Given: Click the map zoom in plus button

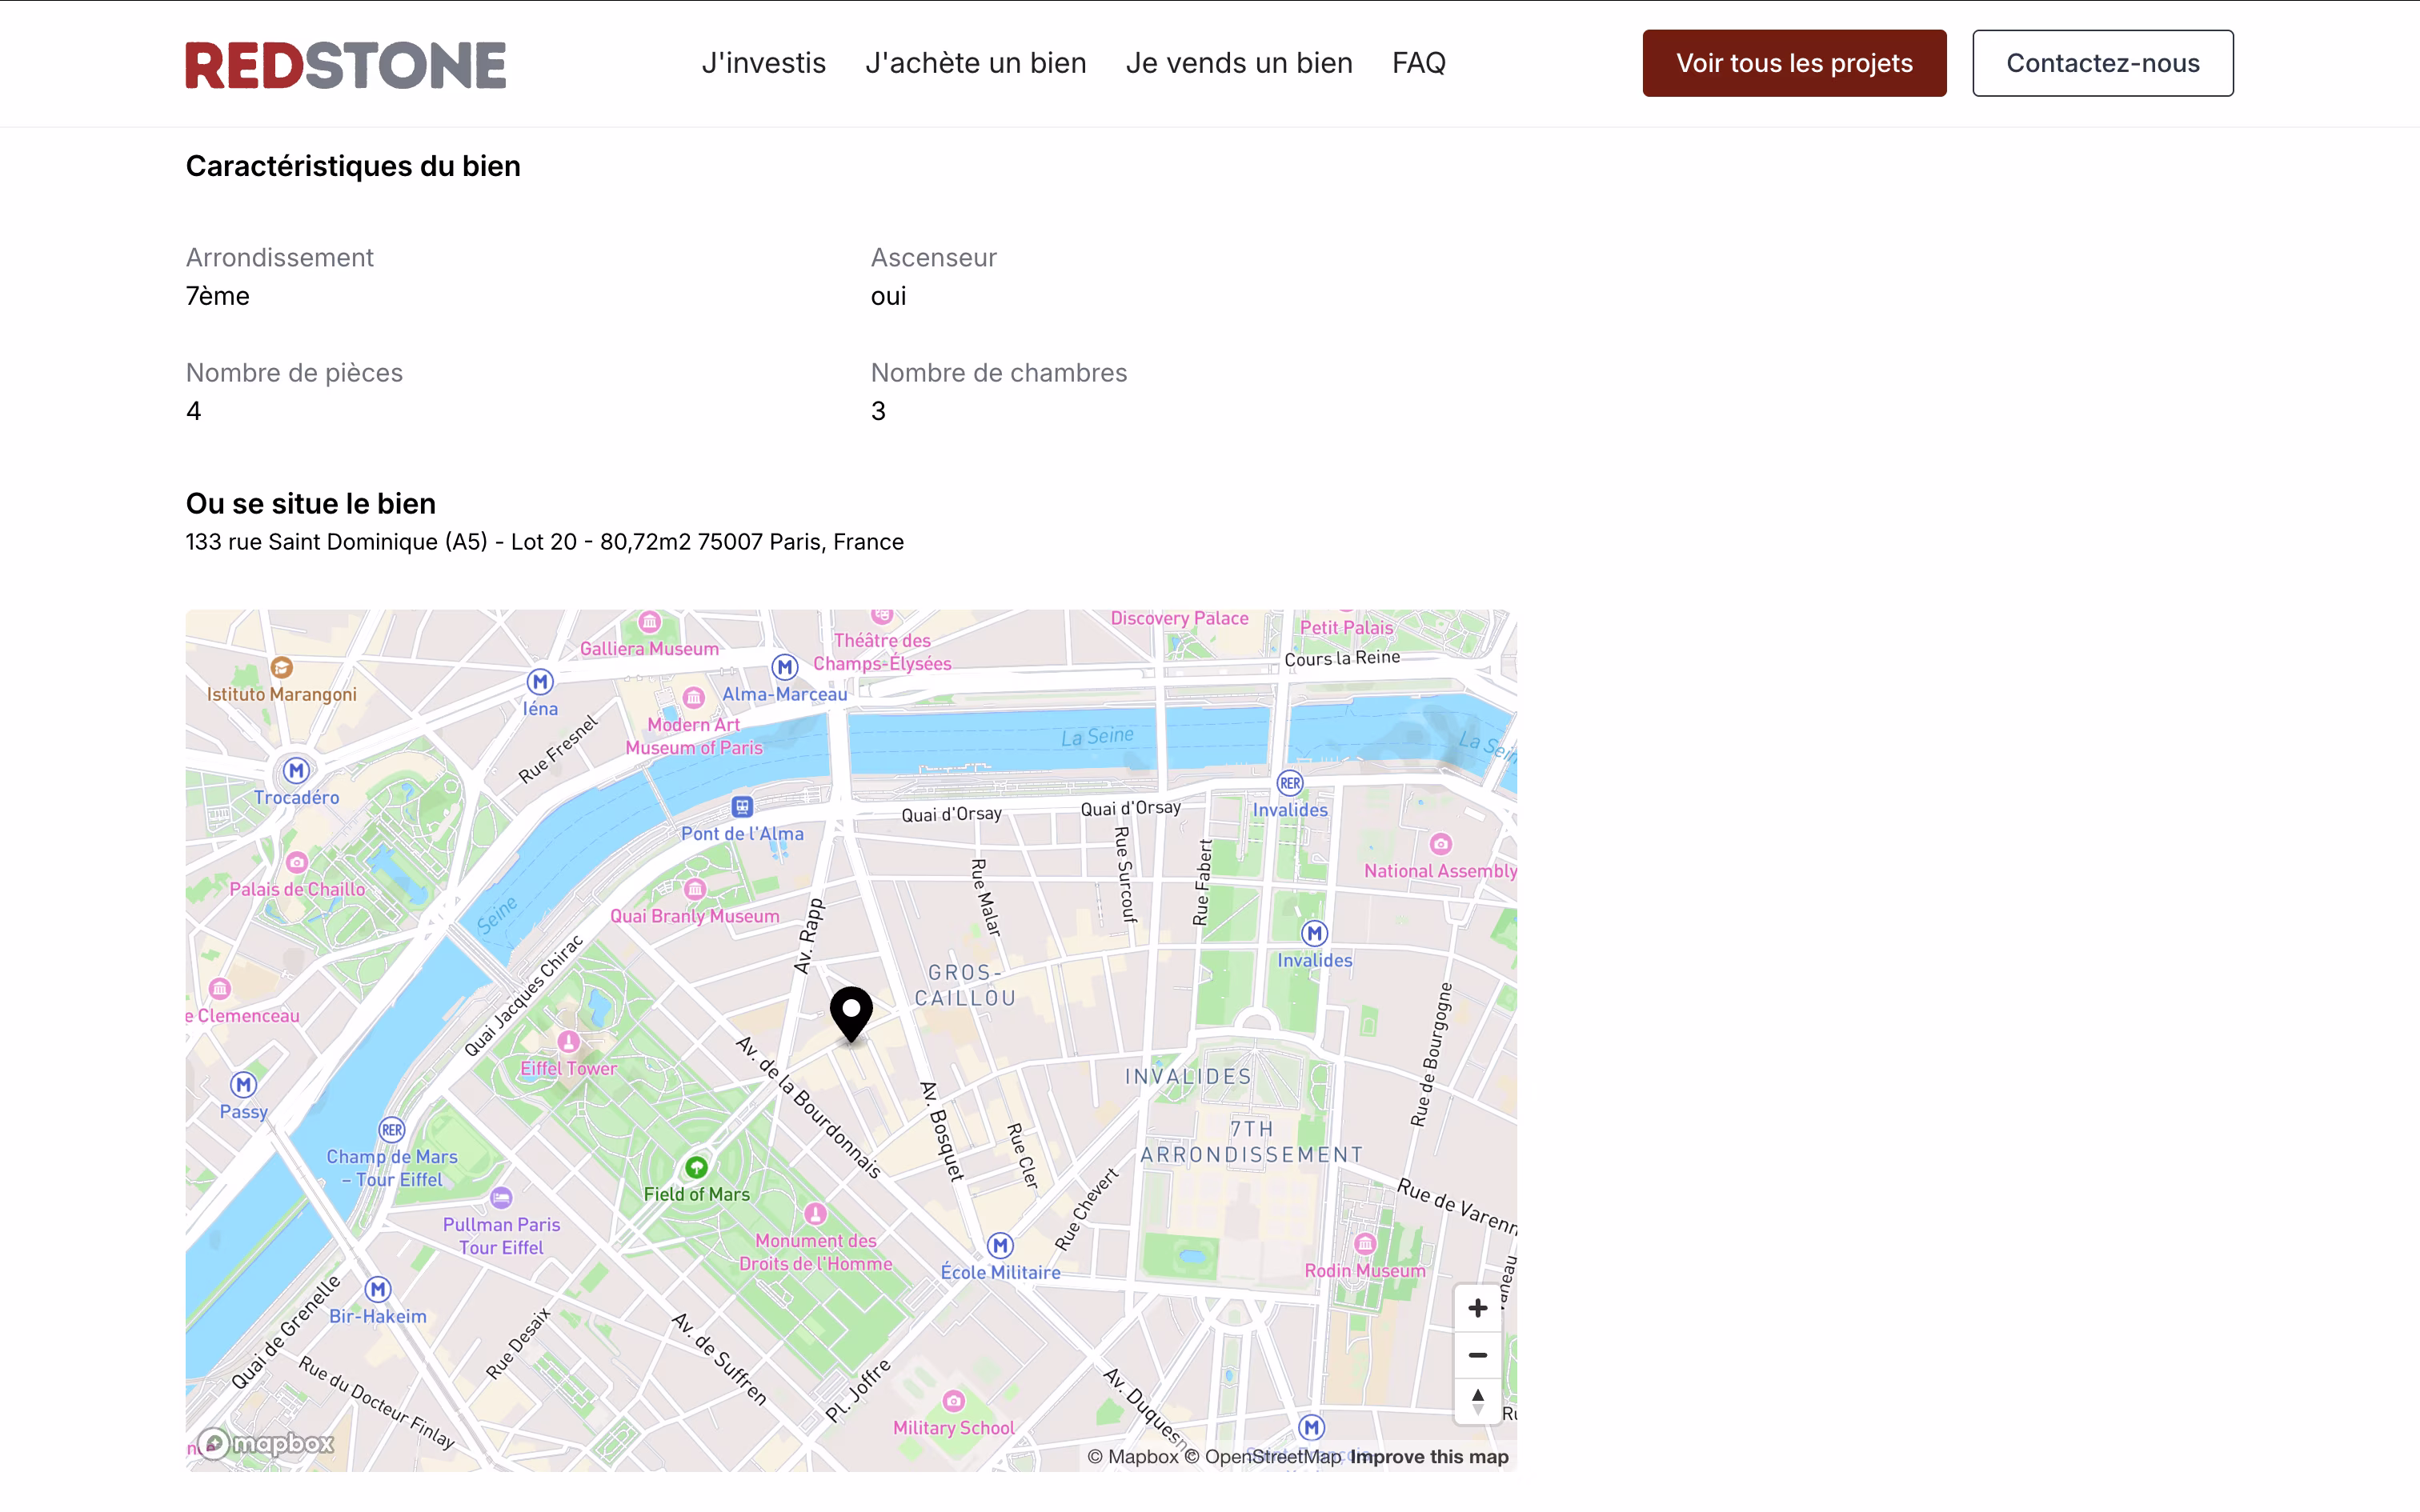Looking at the screenshot, I should (1477, 1307).
